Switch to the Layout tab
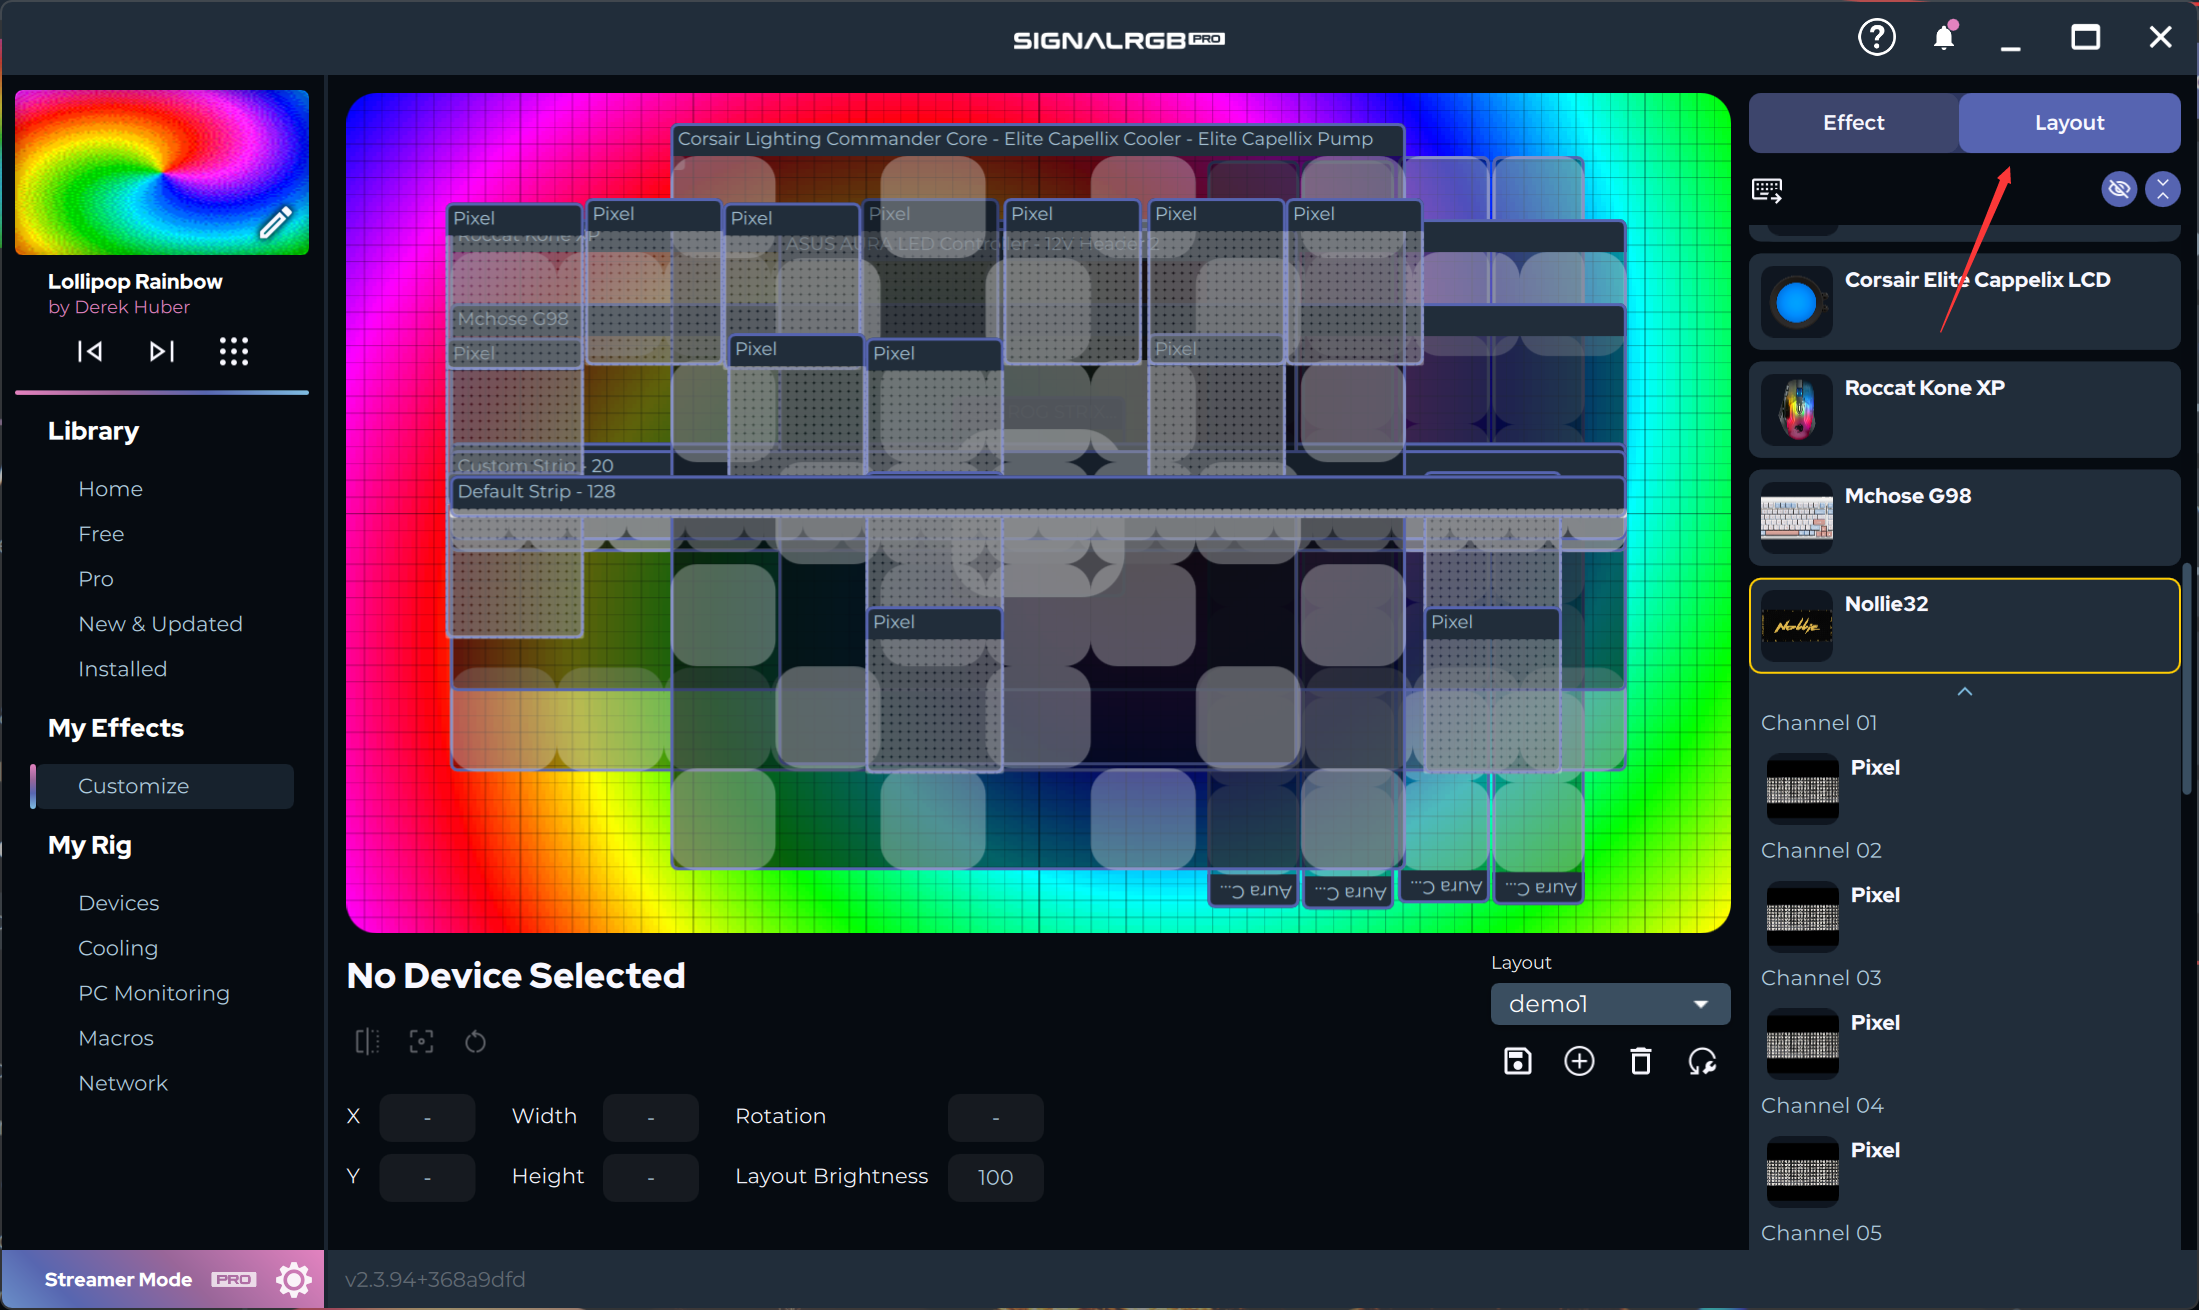The width and height of the screenshot is (2199, 1310). click(2069, 122)
